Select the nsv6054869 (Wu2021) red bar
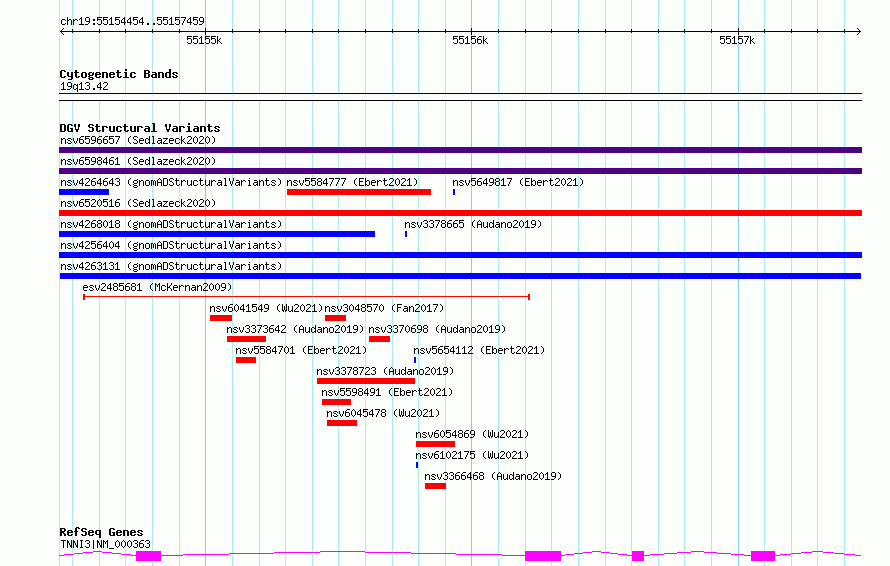The height and width of the screenshot is (566, 890). [x=435, y=444]
